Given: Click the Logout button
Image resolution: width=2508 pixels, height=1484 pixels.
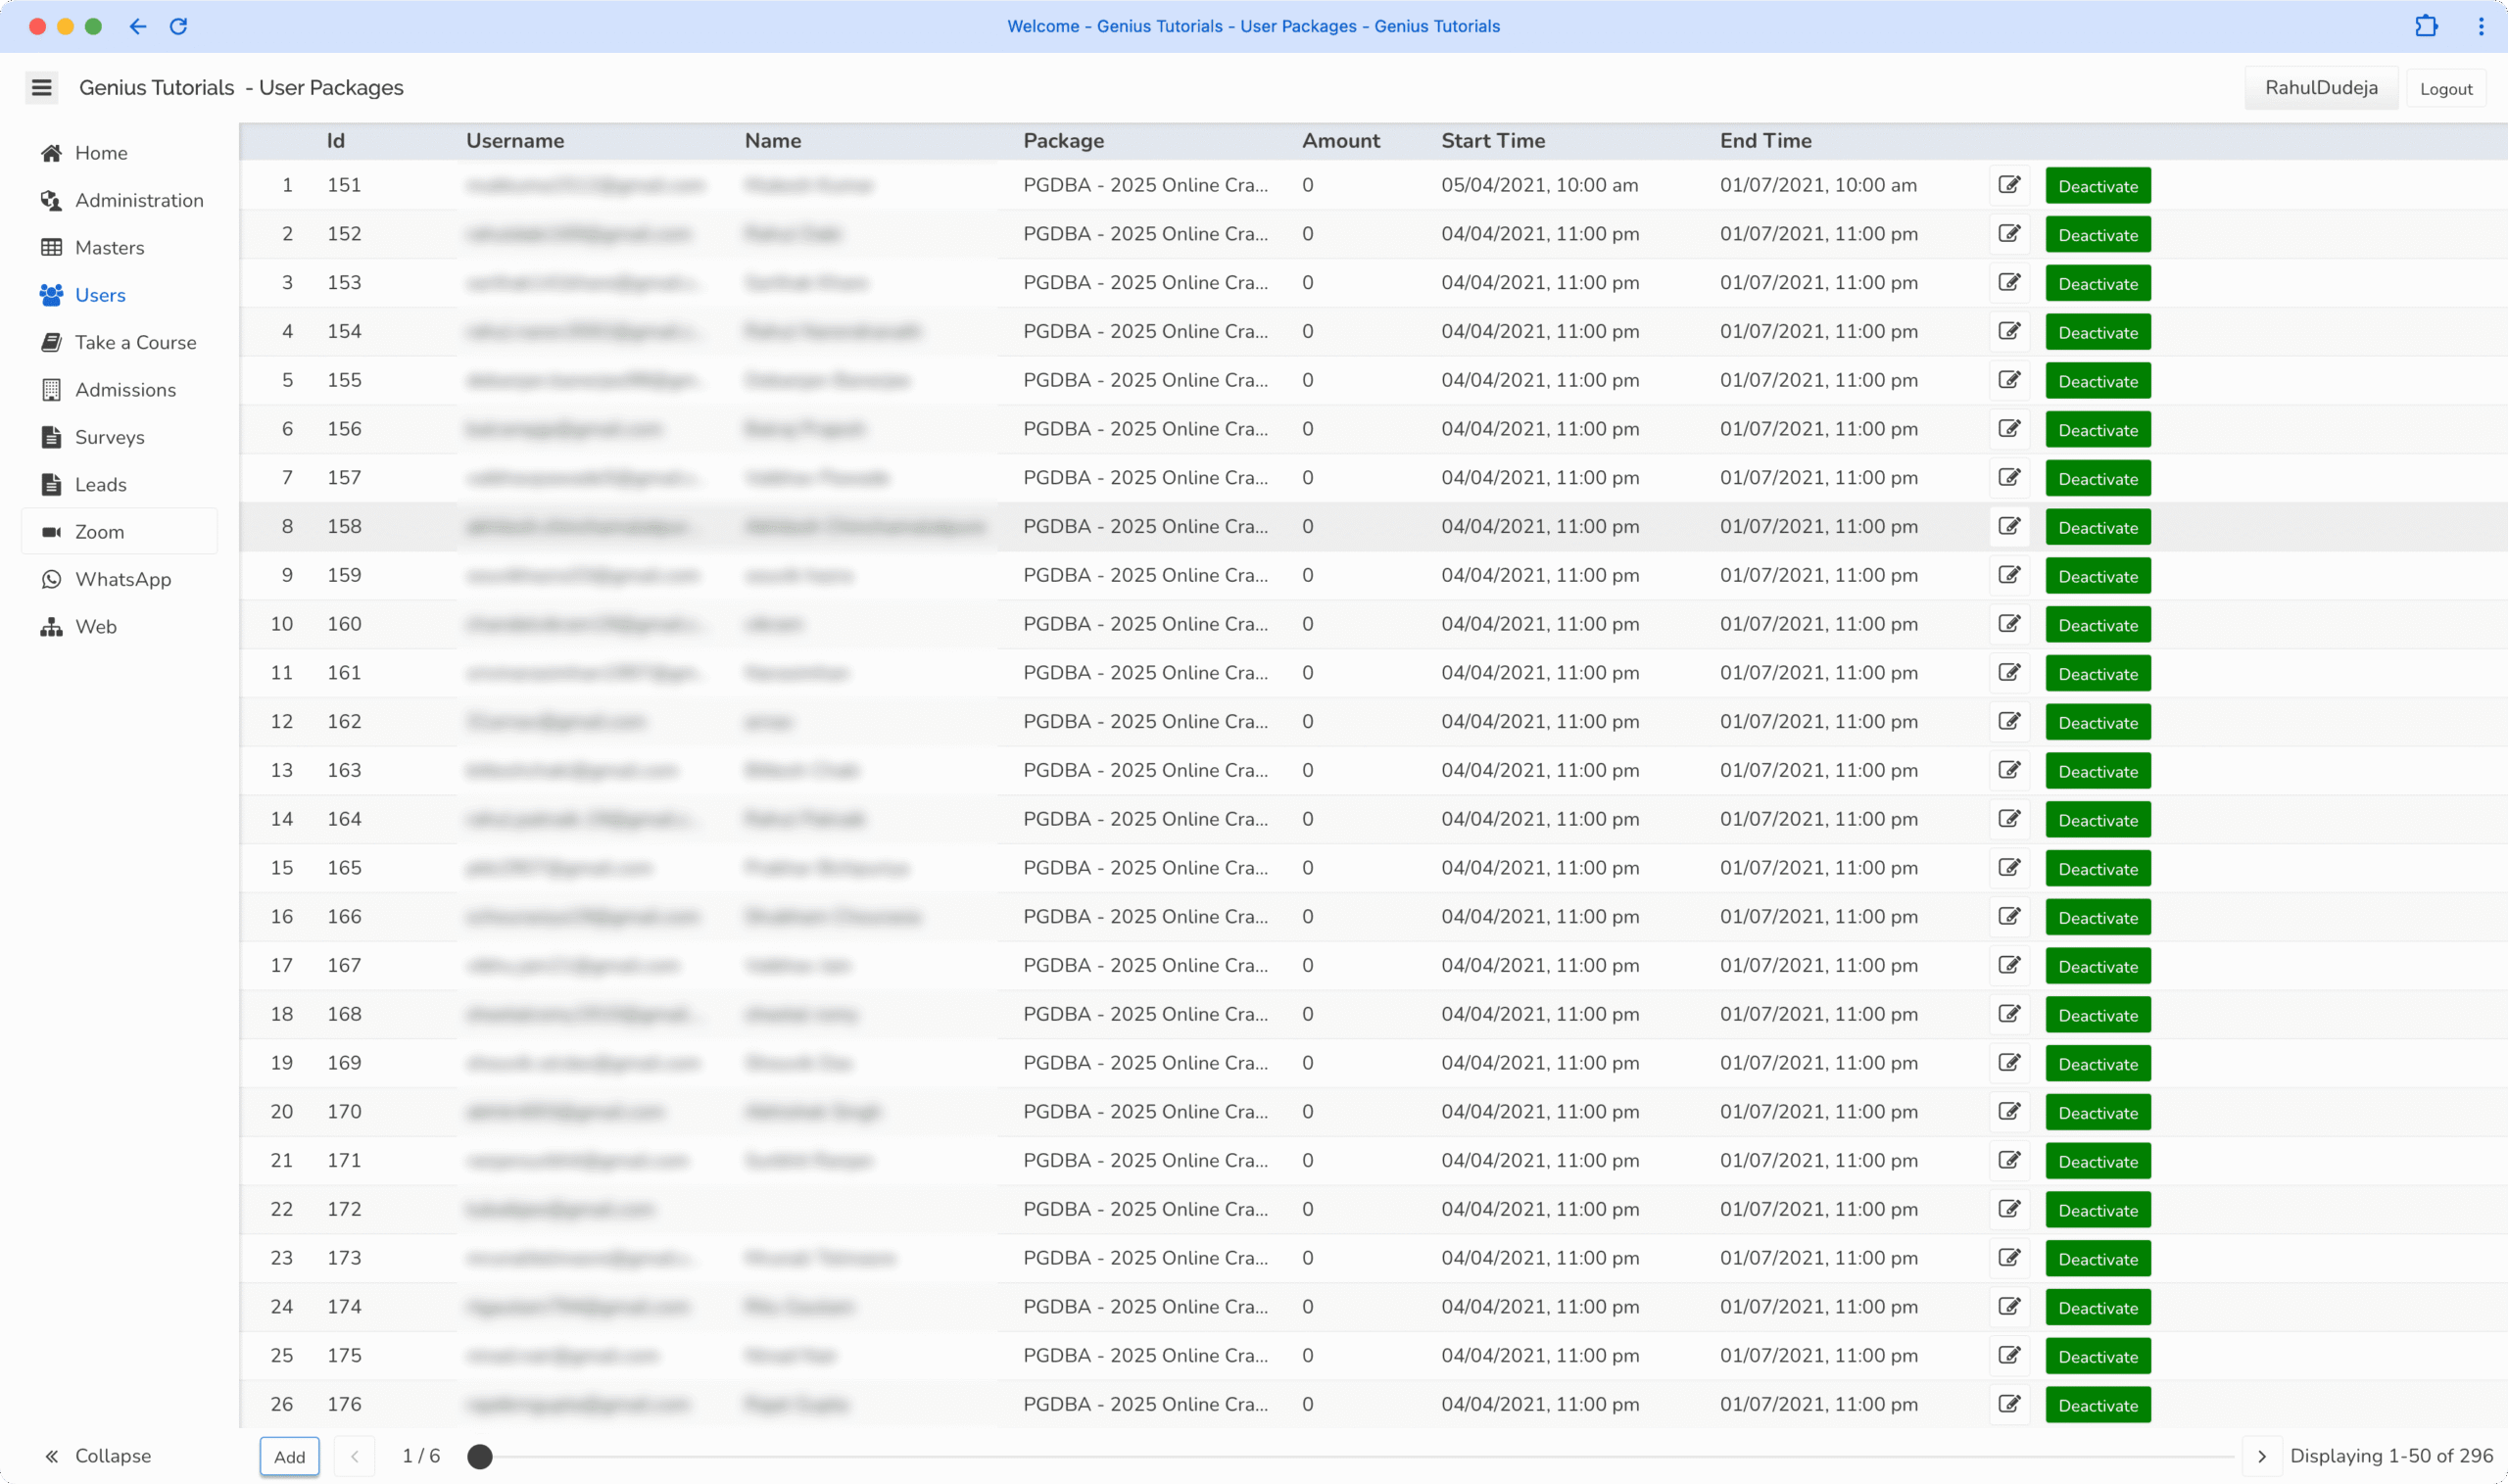Looking at the screenshot, I should 2445,89.
